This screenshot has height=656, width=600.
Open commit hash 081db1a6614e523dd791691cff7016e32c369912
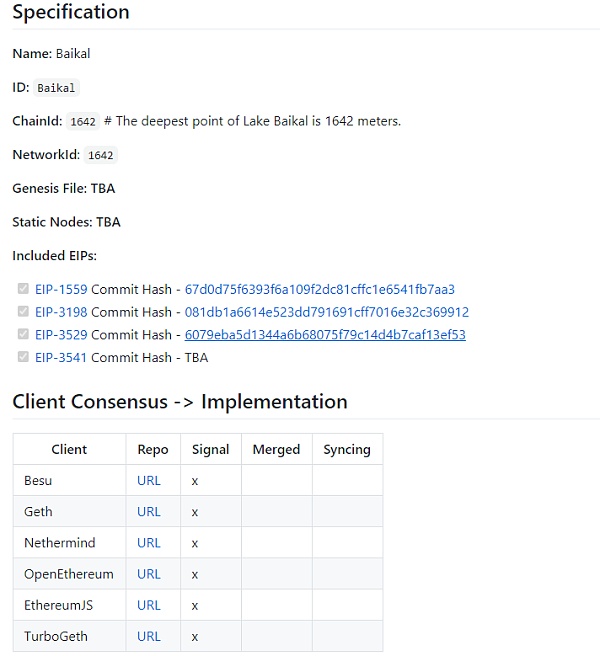pyautogui.click(x=326, y=312)
